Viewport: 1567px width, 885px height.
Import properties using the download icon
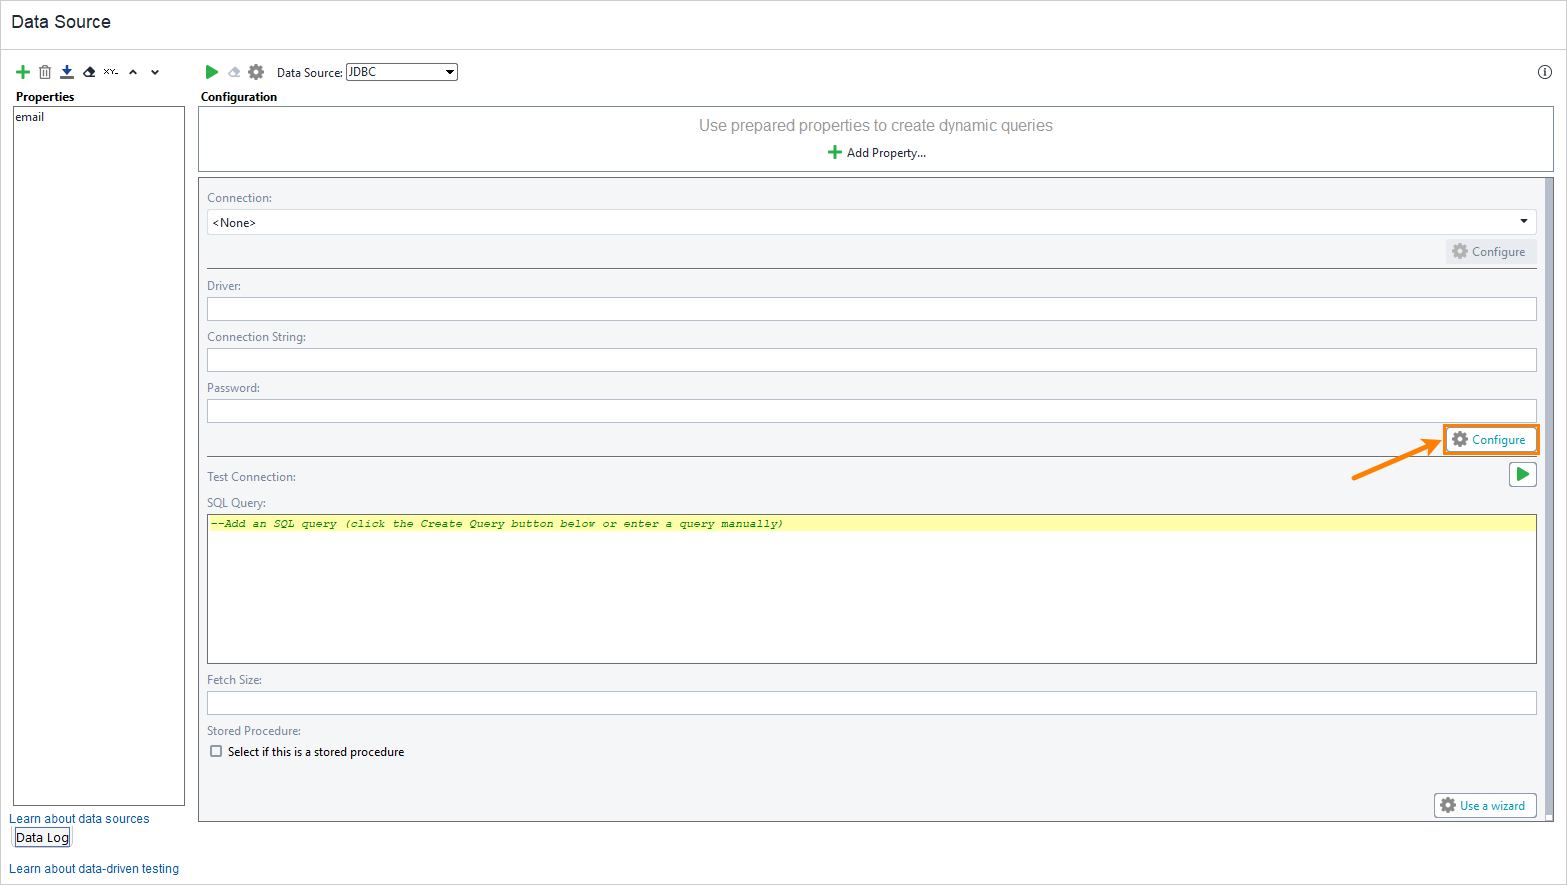click(66, 71)
